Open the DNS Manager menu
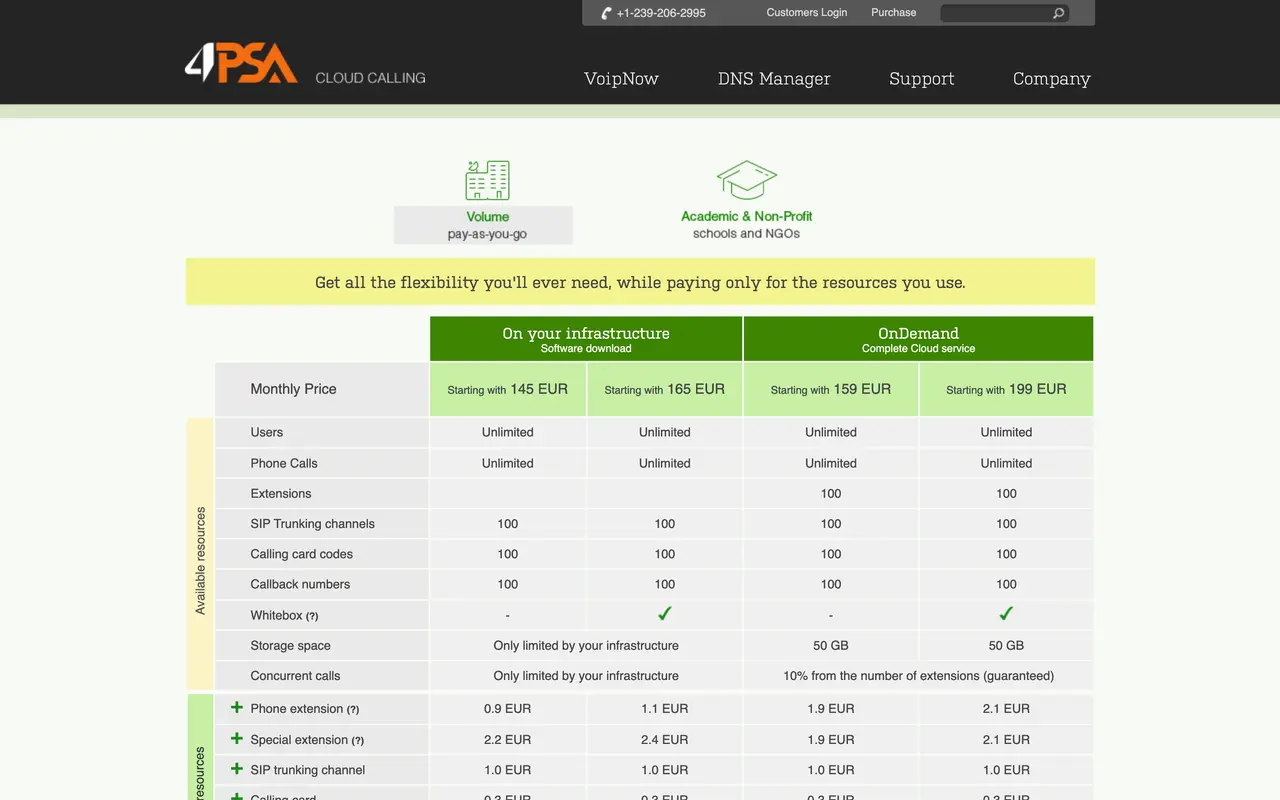 tap(774, 78)
